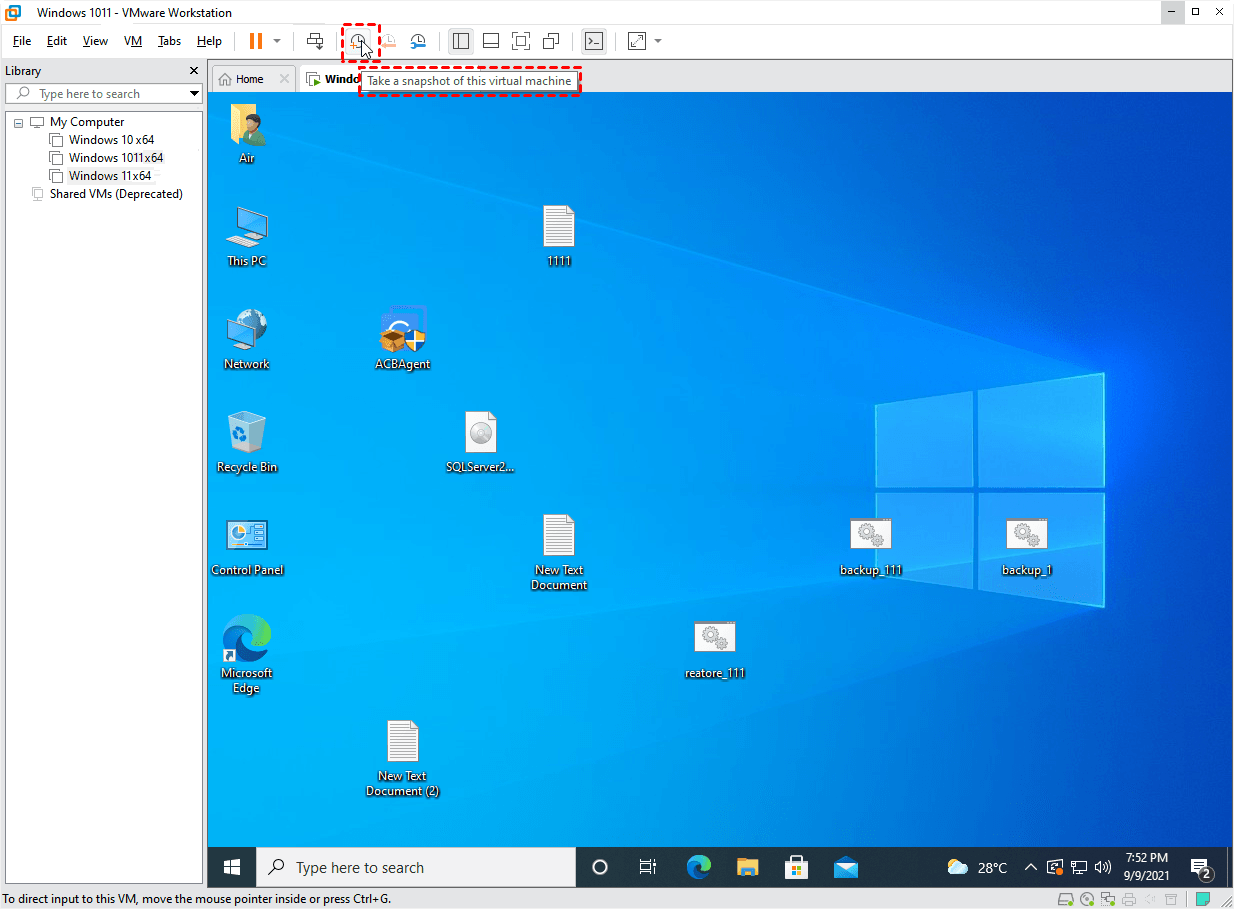The height and width of the screenshot is (909, 1234).
Task: Click Send Ctrl+Alt+Del toolbar icon
Action: [315, 41]
